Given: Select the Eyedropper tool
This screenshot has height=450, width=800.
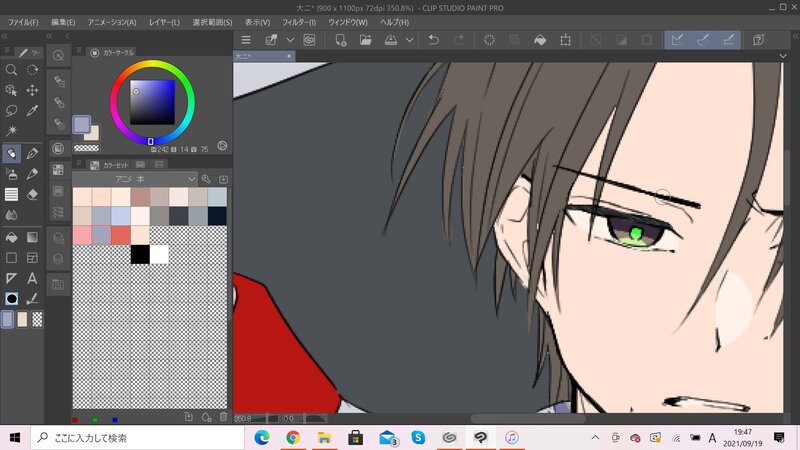Looking at the screenshot, I should click(x=32, y=111).
